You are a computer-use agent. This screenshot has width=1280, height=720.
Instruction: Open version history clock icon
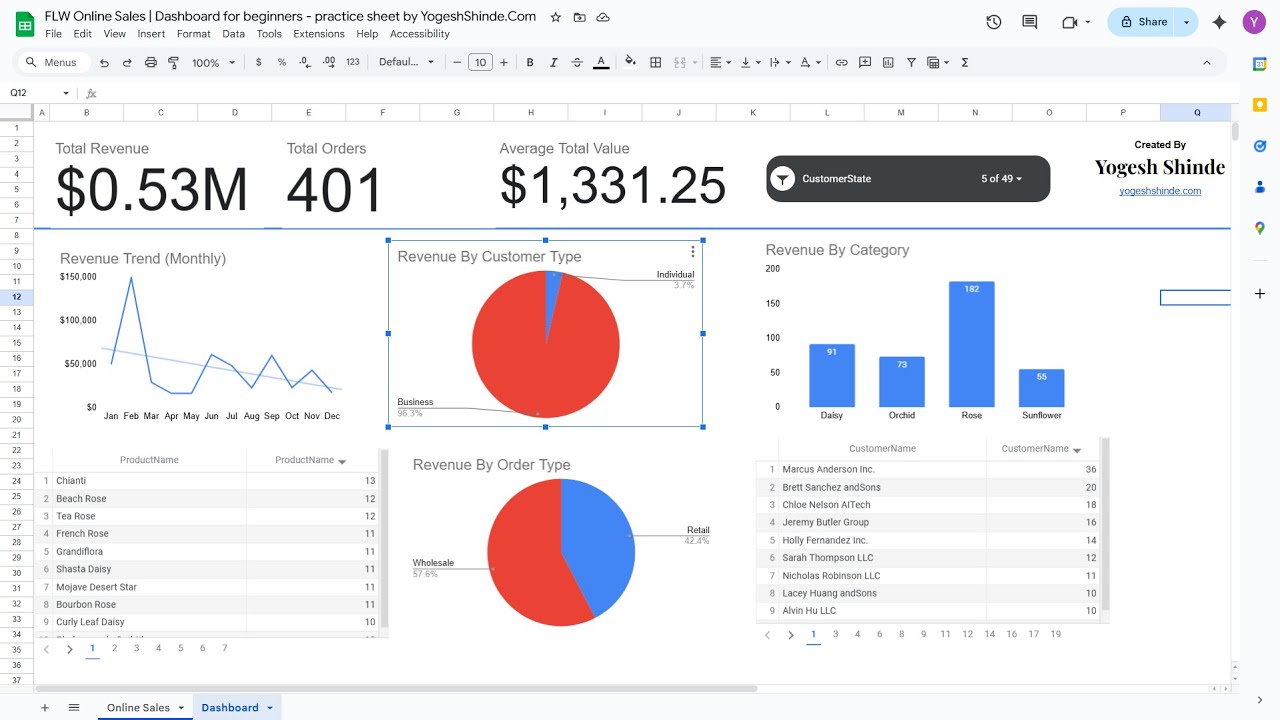click(993, 22)
